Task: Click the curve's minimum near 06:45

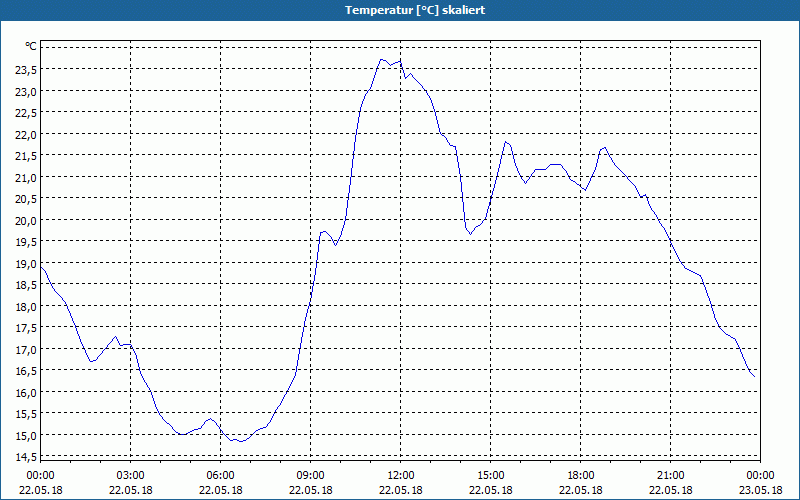Action: [241, 441]
